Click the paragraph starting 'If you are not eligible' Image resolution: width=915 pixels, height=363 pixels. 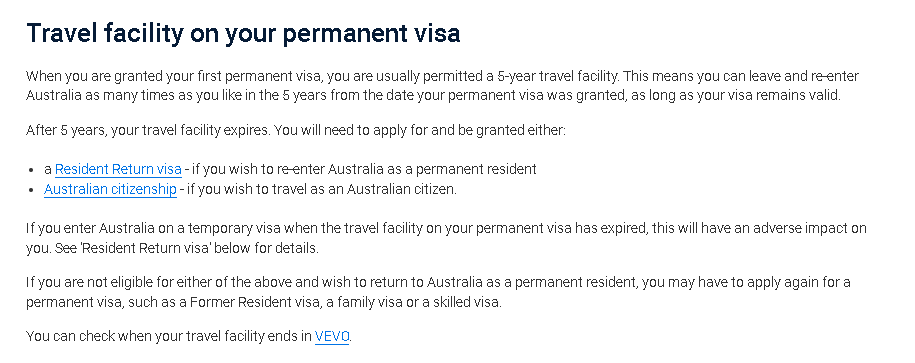pos(438,292)
